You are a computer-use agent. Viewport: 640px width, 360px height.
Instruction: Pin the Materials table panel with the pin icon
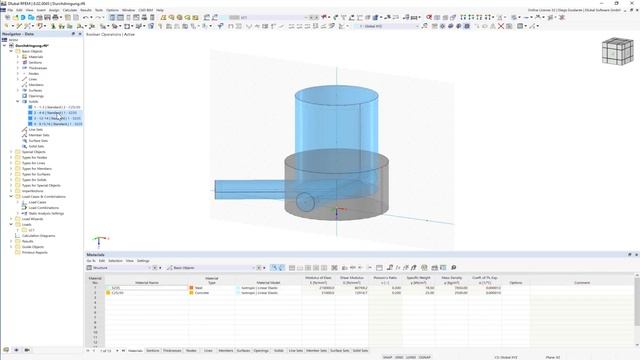[x=629, y=255]
